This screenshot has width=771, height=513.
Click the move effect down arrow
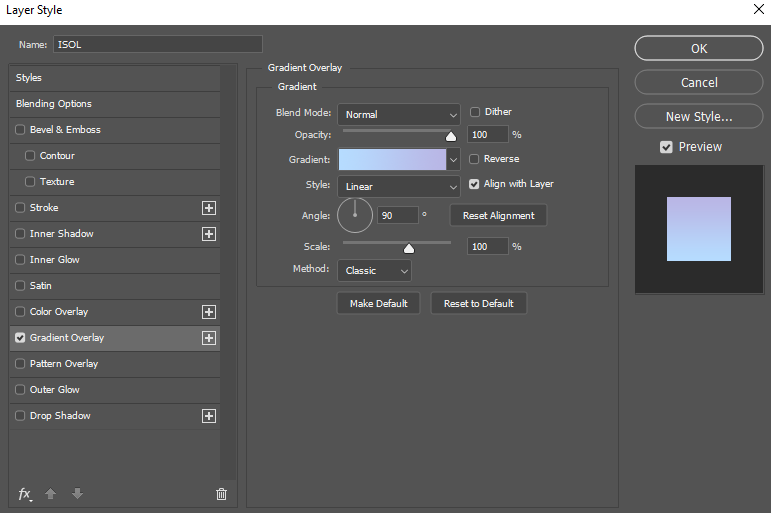(x=77, y=493)
